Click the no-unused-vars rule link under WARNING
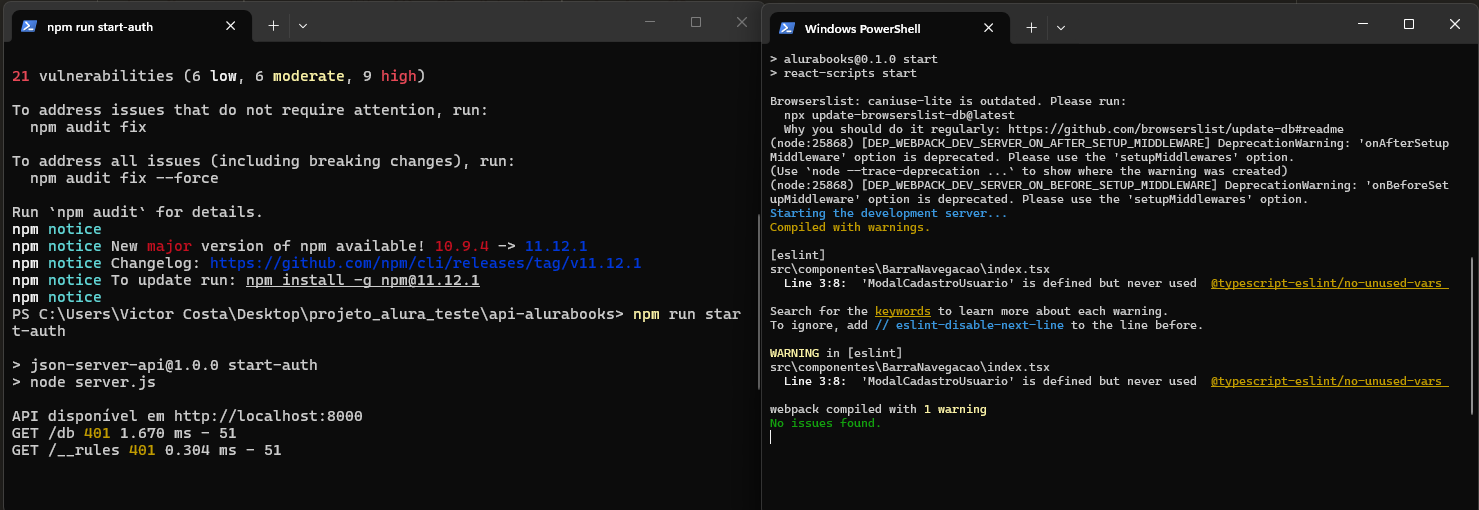 [1328, 382]
